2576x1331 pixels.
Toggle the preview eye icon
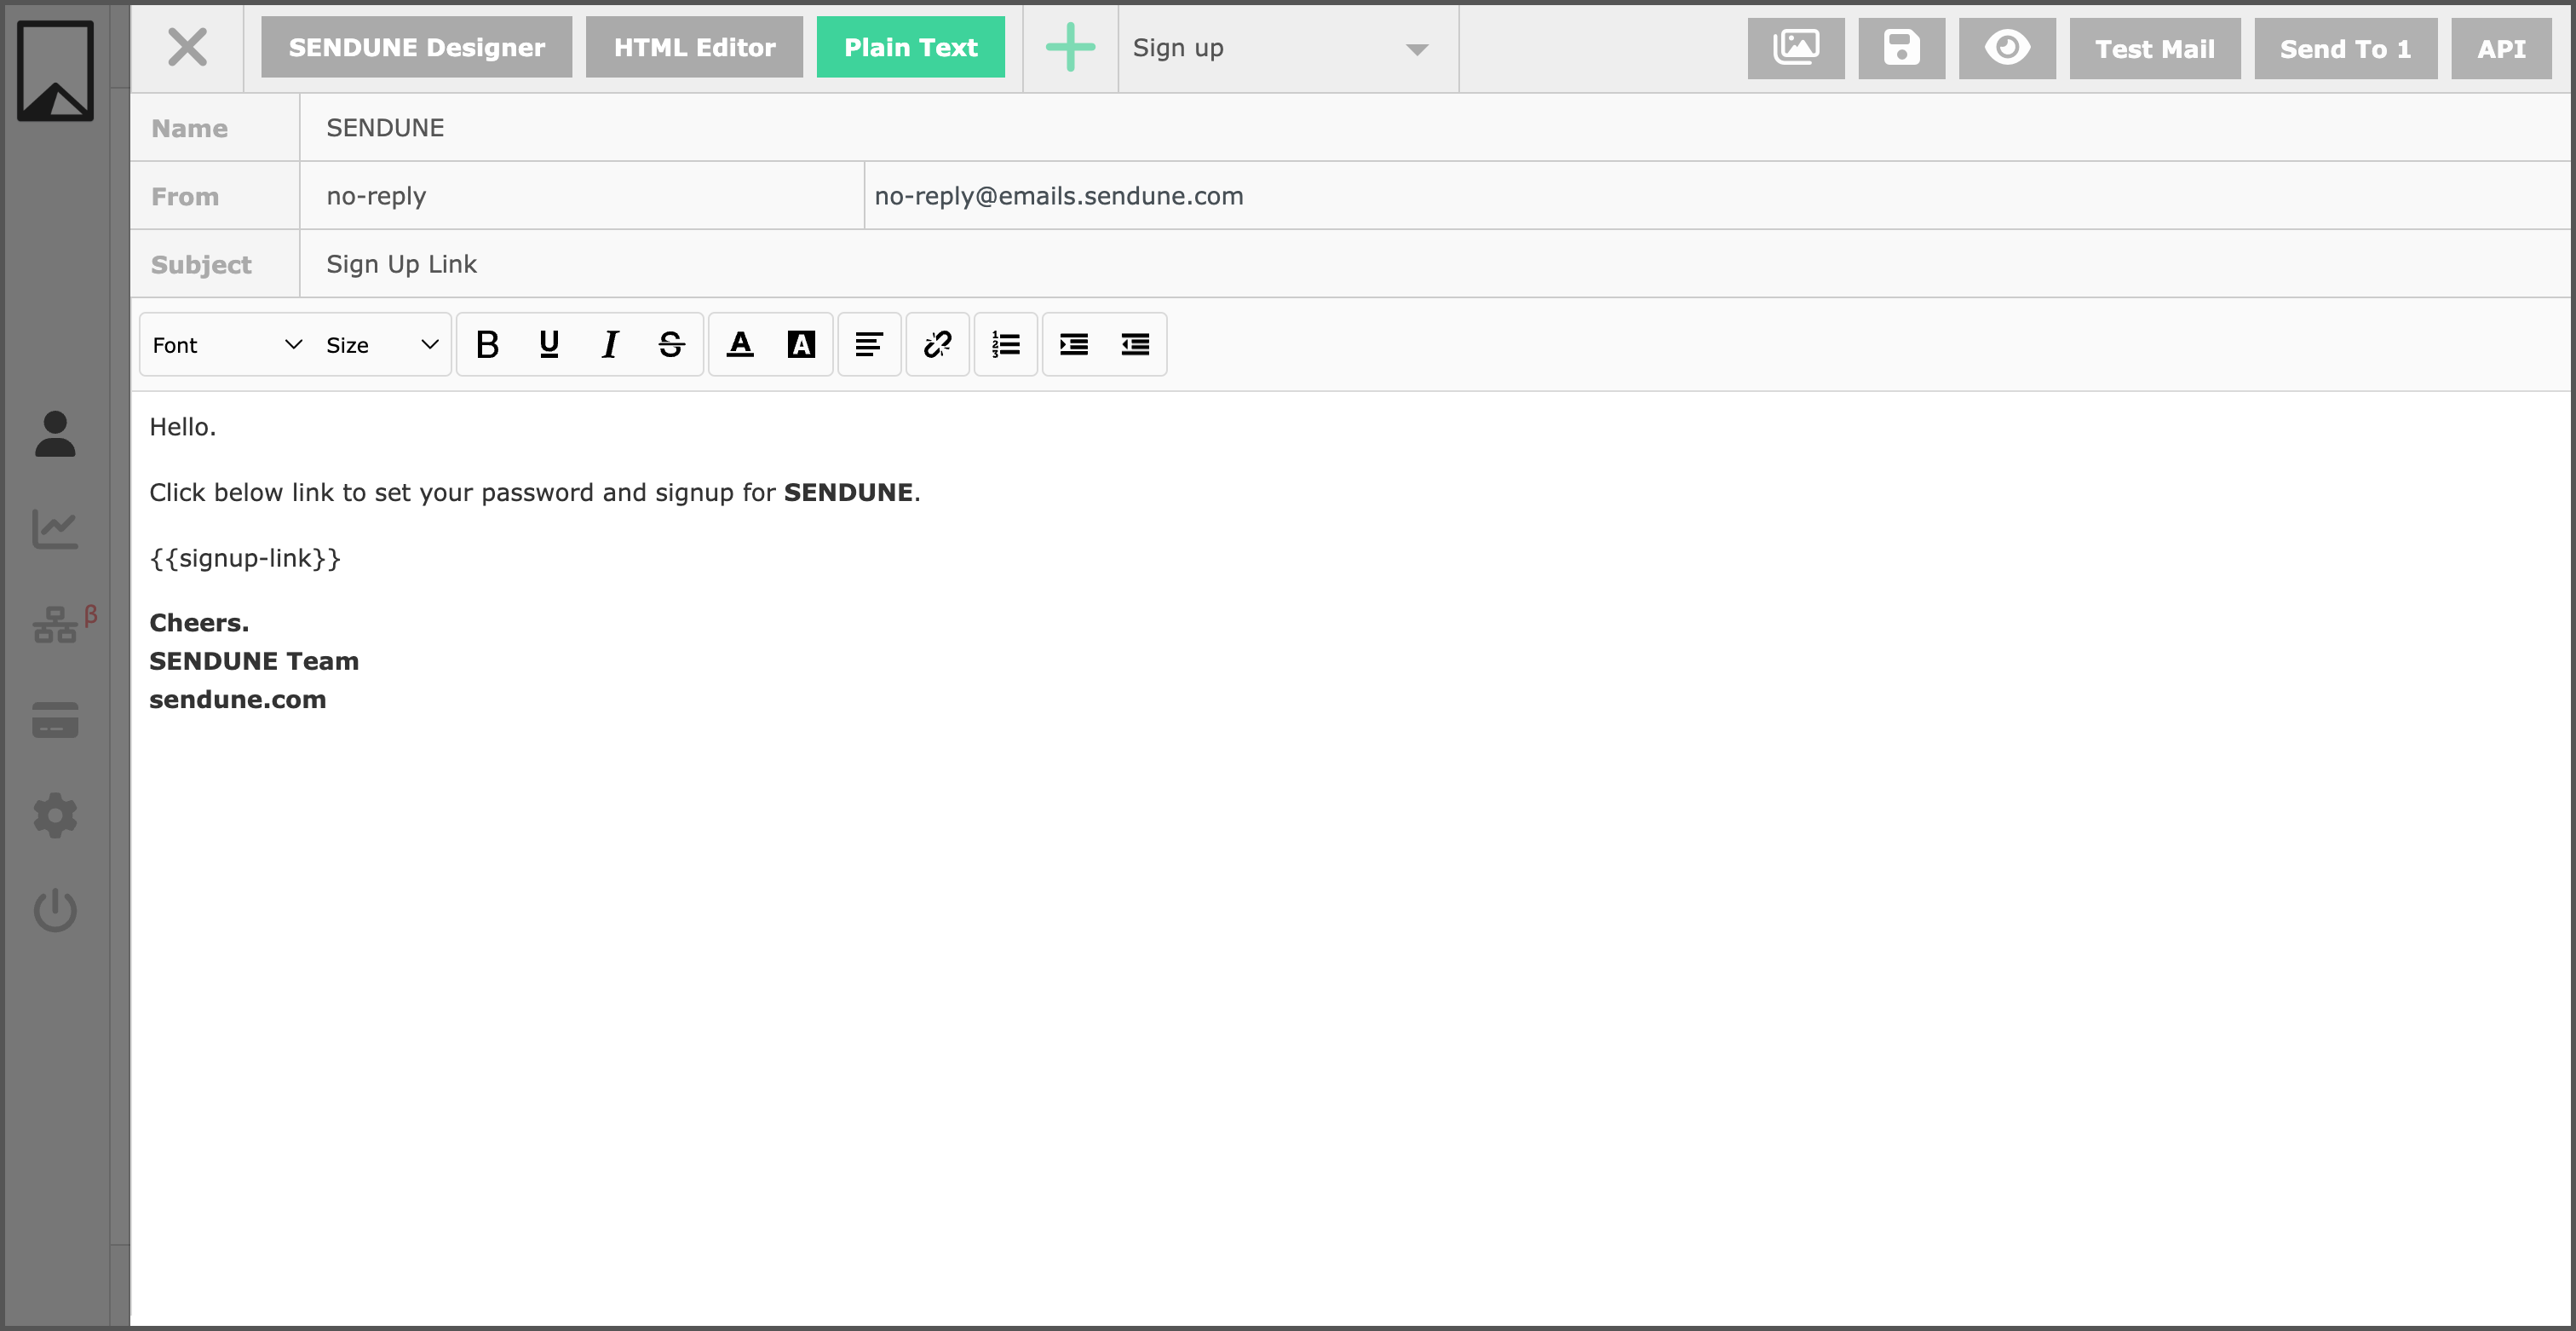point(2006,48)
